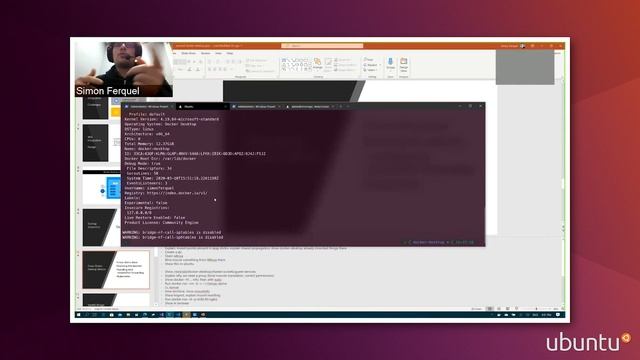Open new tab with plus button in terminal
Viewport: 640px width, 360px height.
(x=340, y=107)
